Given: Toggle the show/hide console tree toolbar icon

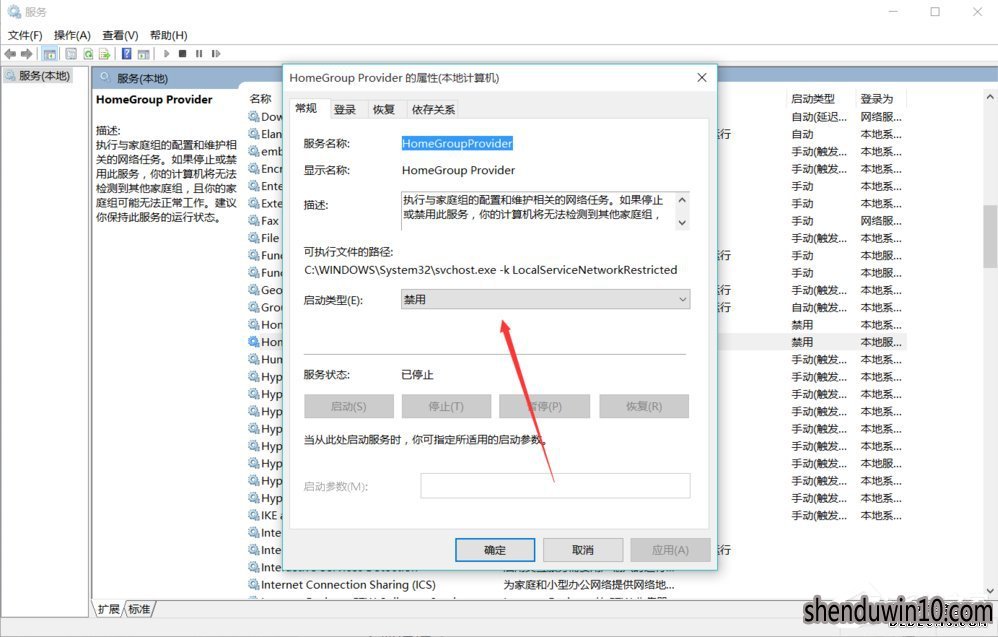Looking at the screenshot, I should coord(50,54).
